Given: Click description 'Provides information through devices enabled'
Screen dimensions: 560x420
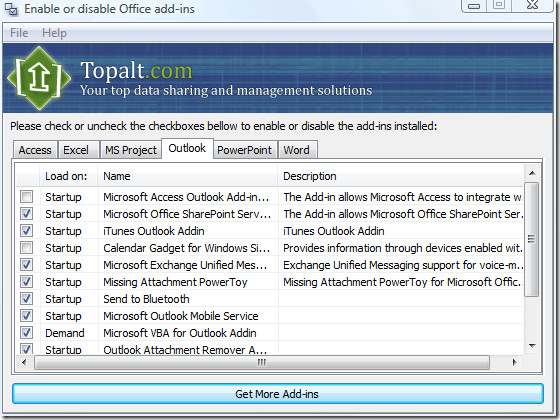Looking at the screenshot, I should (403, 248).
